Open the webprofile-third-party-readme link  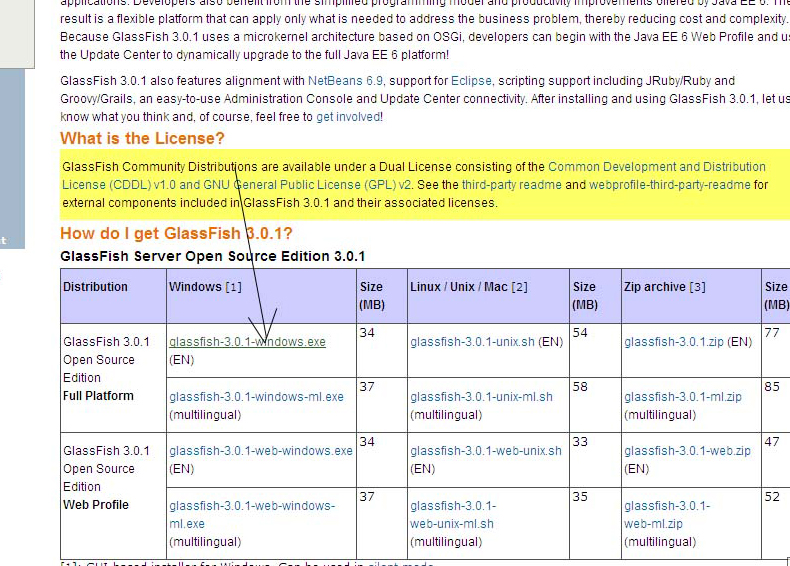pos(670,185)
